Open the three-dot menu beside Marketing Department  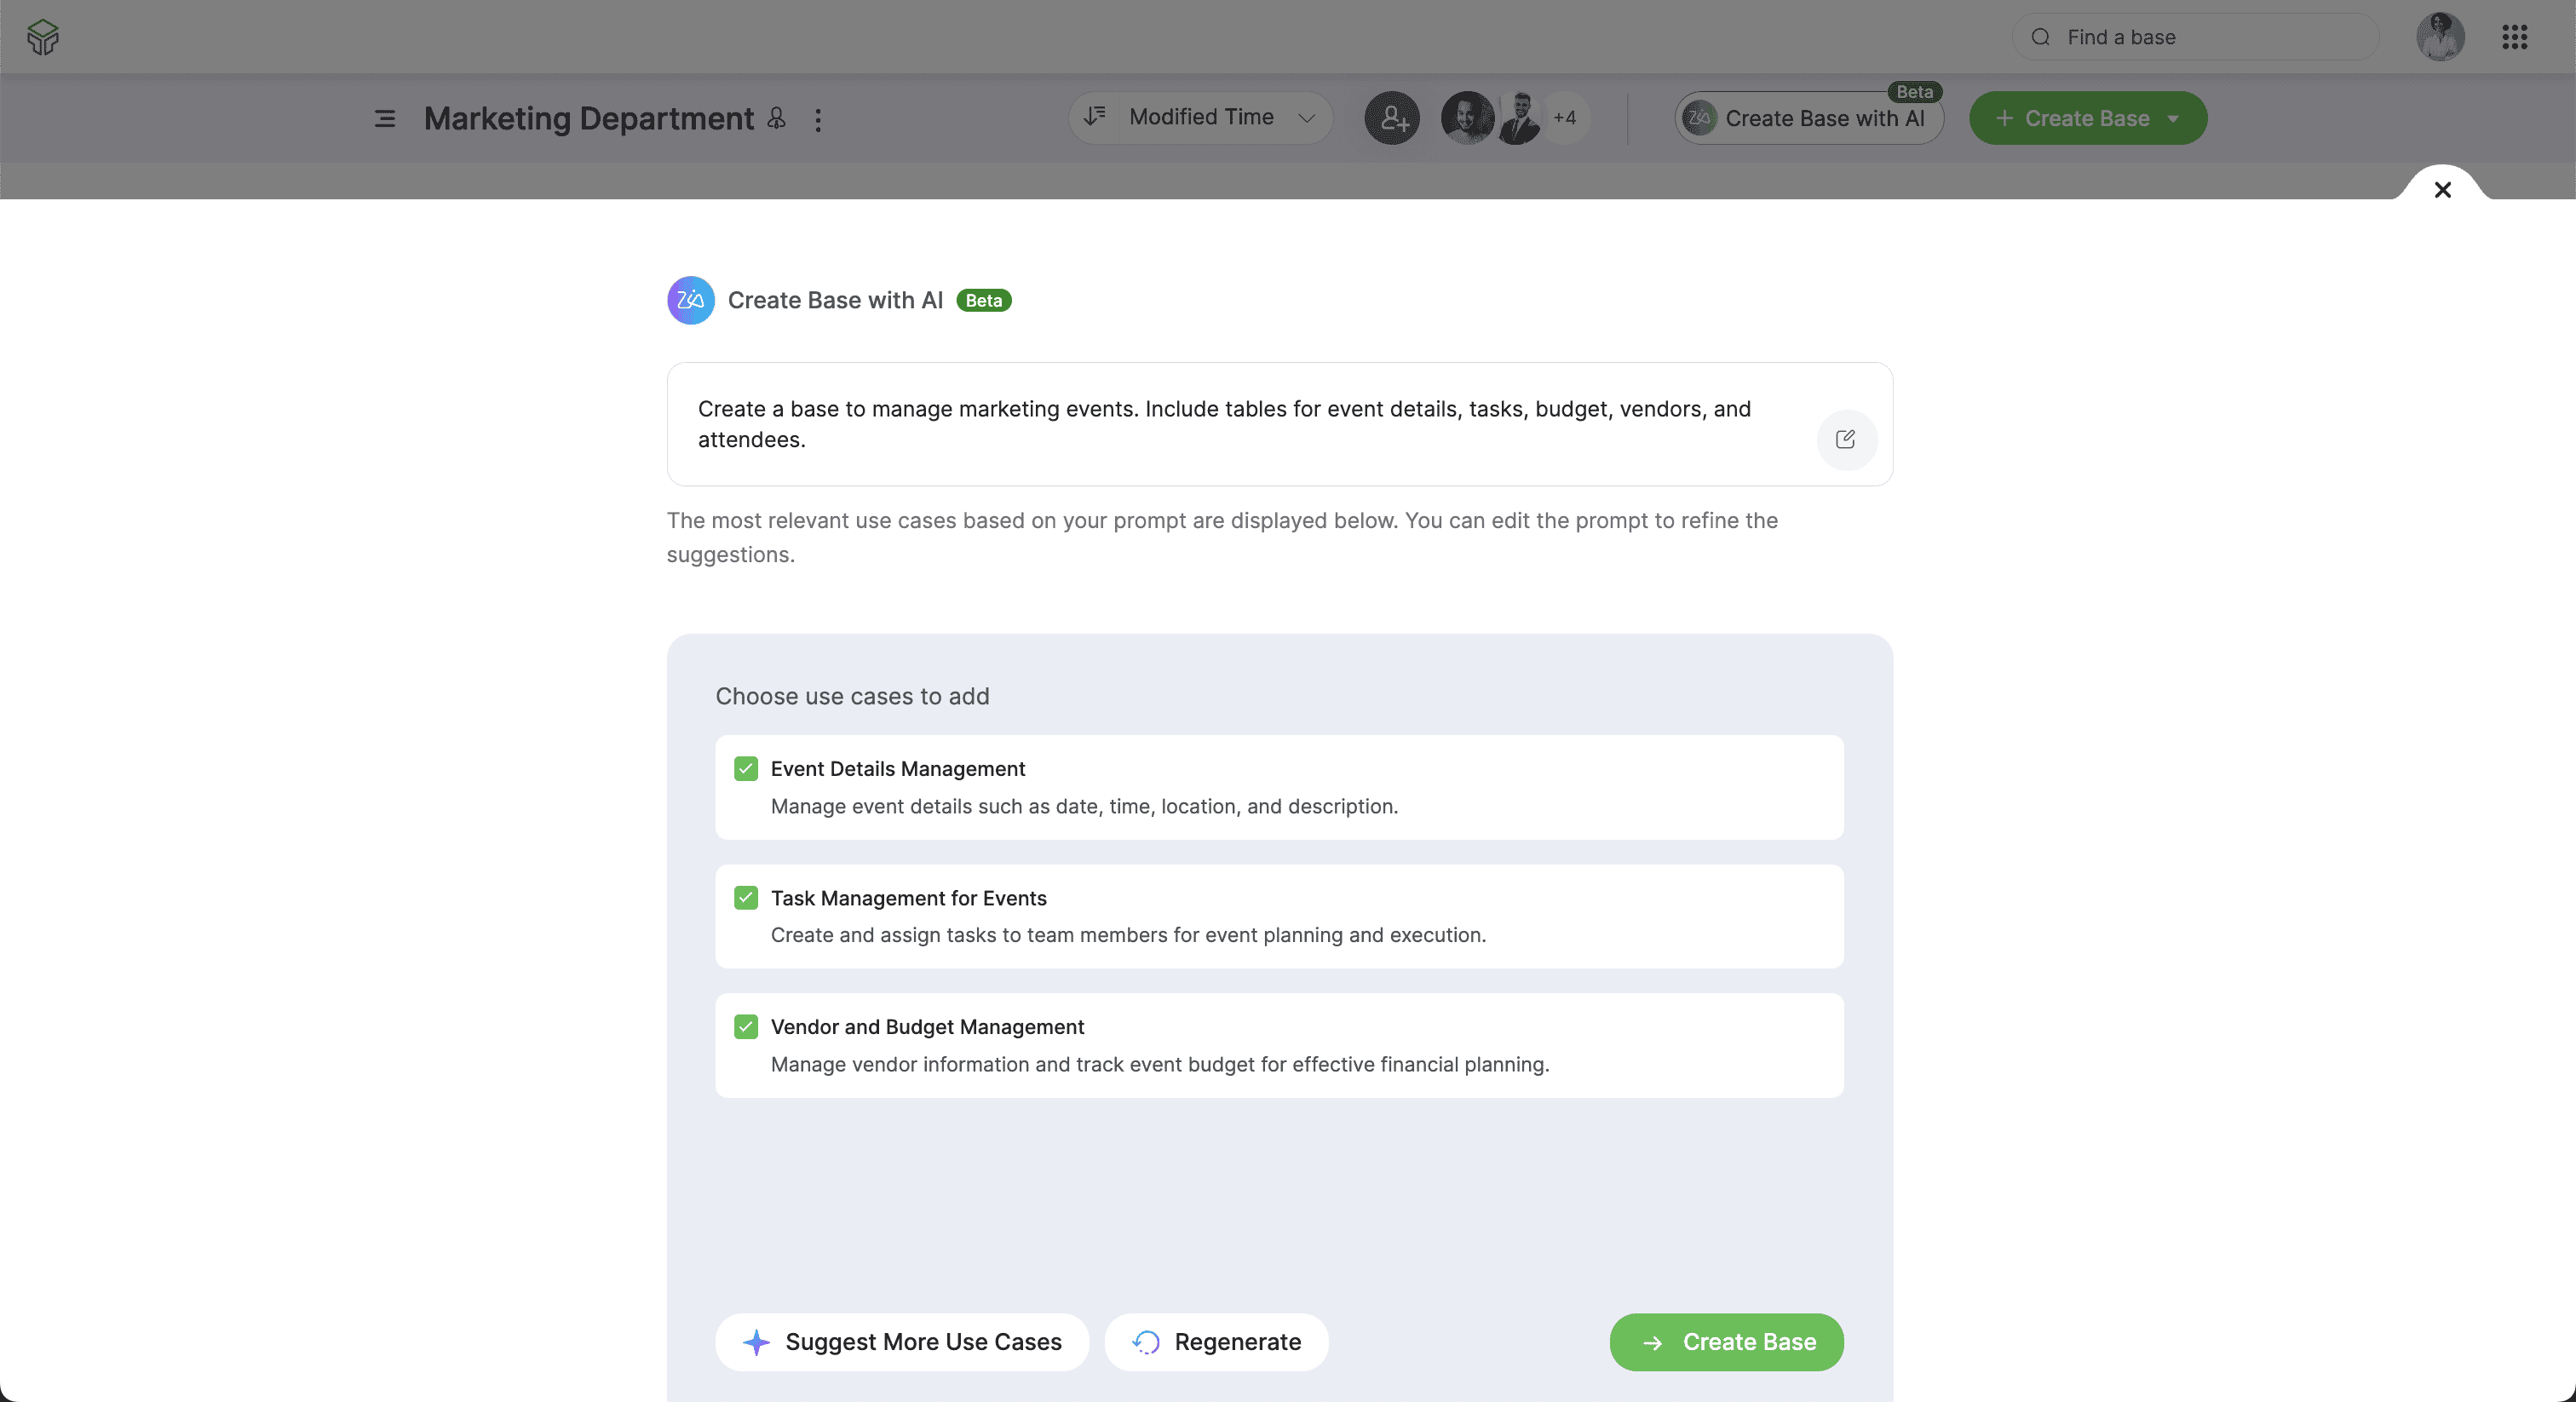click(818, 120)
